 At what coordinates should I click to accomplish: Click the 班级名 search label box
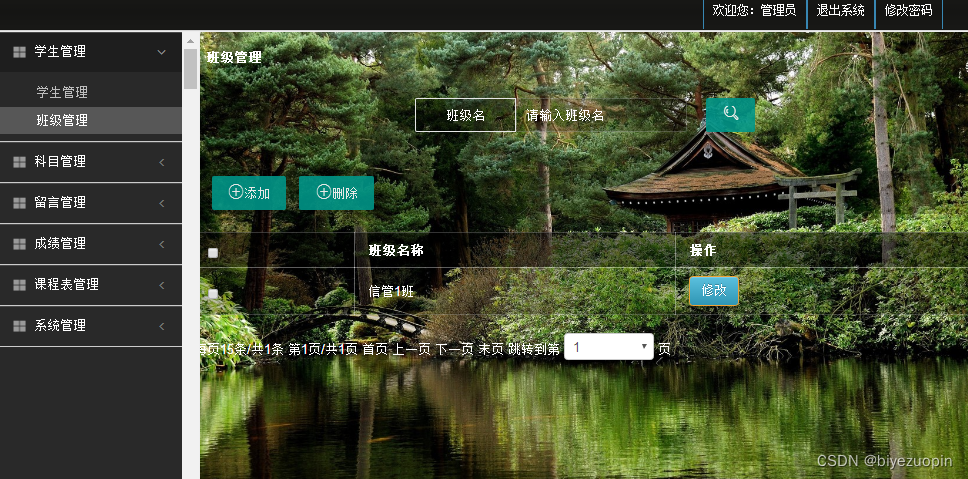[x=465, y=115]
